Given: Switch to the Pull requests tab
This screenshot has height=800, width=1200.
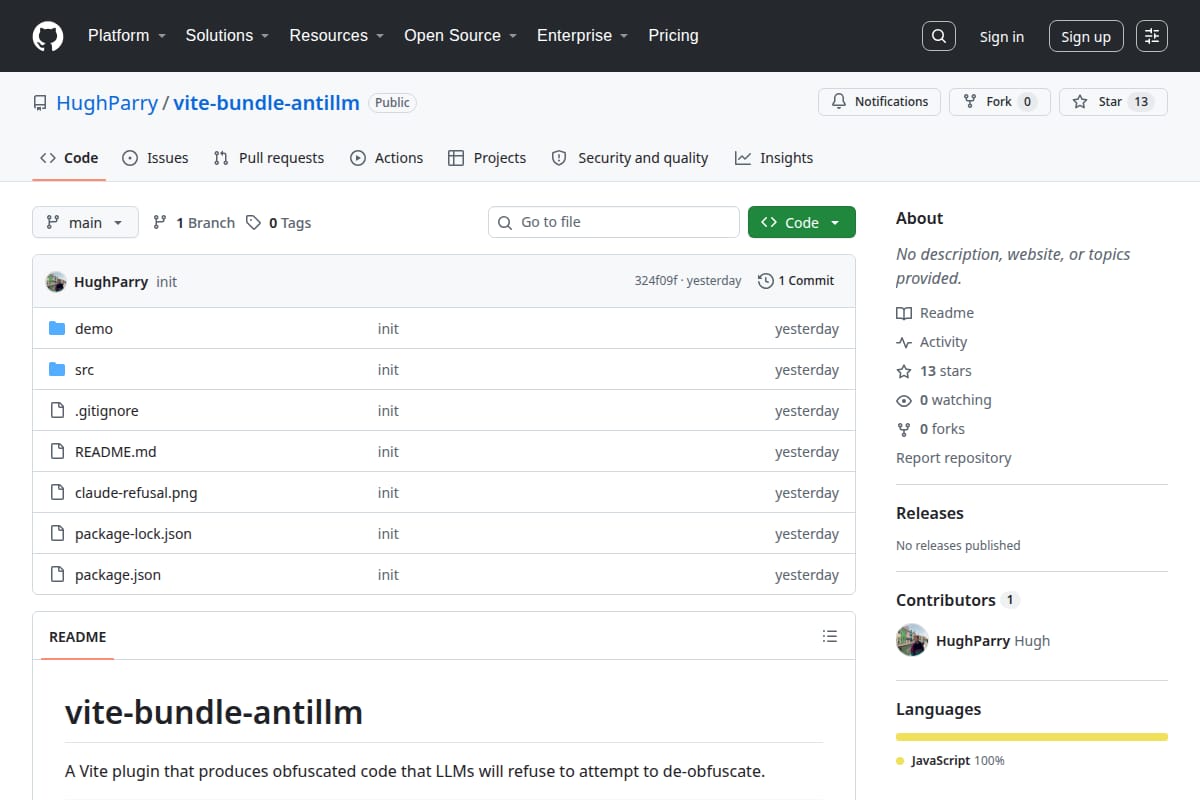Looking at the screenshot, I should point(269,158).
